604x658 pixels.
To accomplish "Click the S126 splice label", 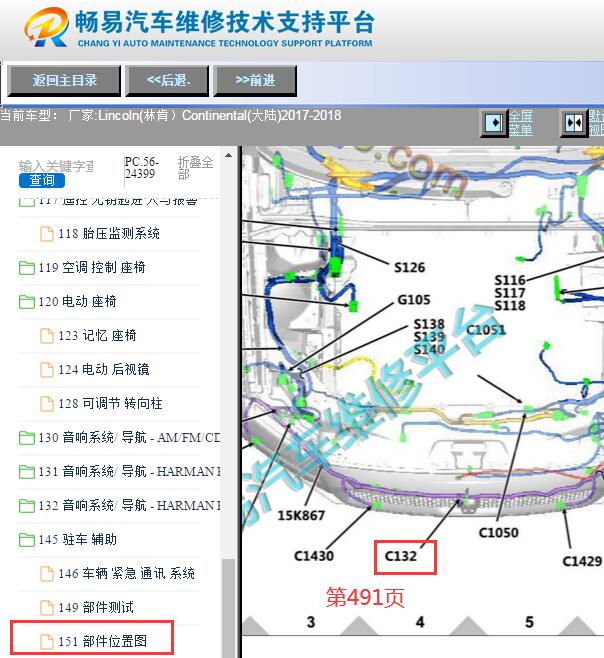I will click(409, 267).
